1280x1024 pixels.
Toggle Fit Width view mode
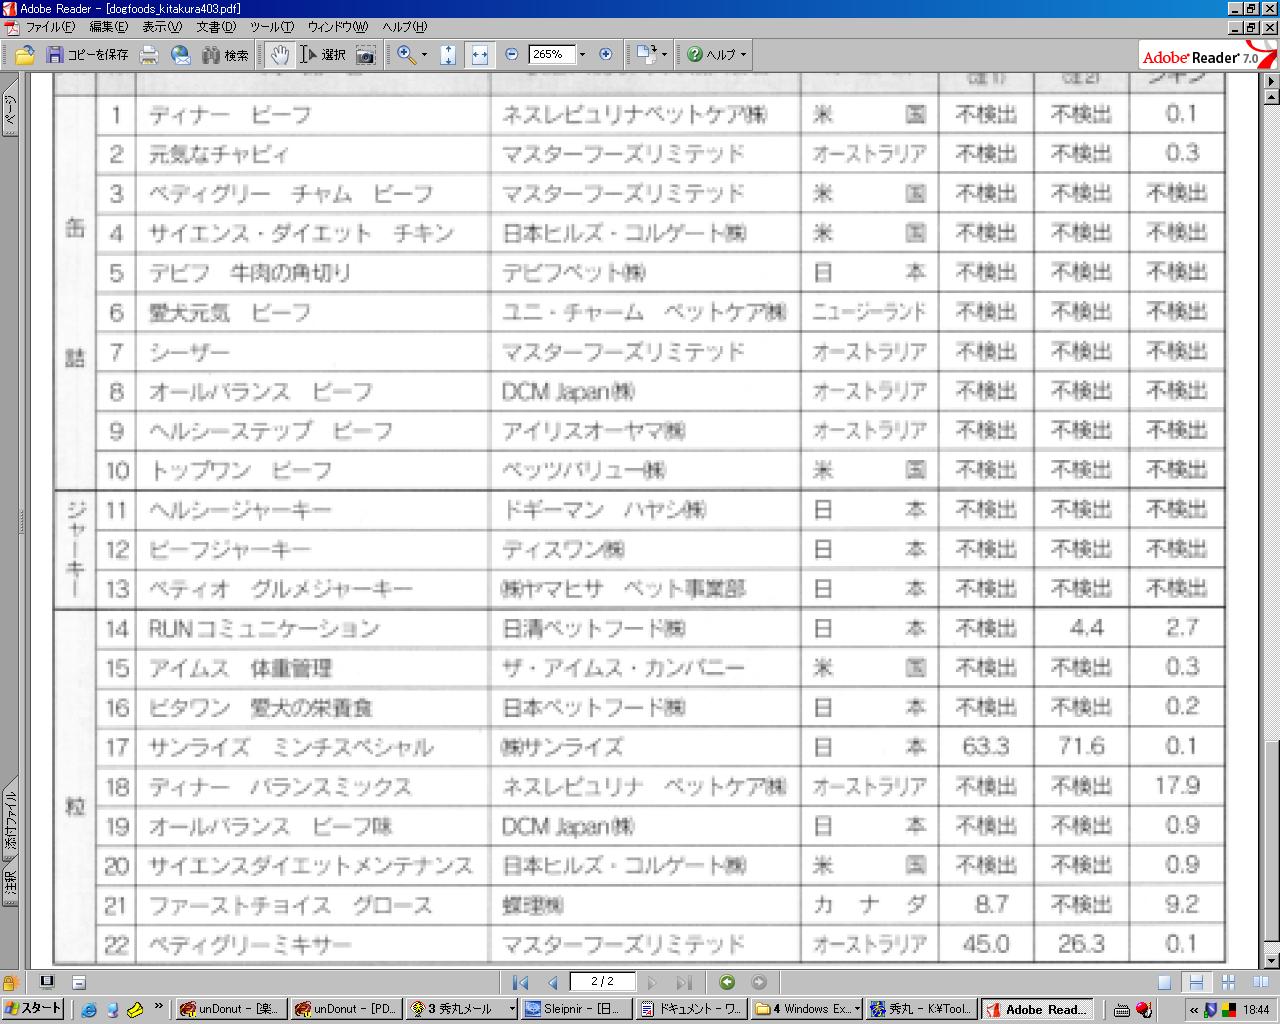pyautogui.click(x=480, y=55)
